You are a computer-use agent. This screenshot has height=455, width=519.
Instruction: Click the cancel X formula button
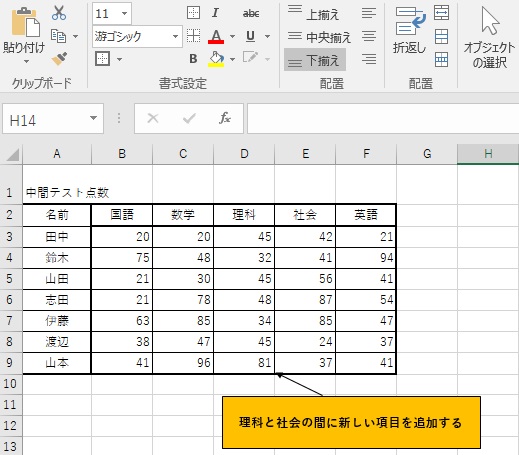(x=153, y=118)
